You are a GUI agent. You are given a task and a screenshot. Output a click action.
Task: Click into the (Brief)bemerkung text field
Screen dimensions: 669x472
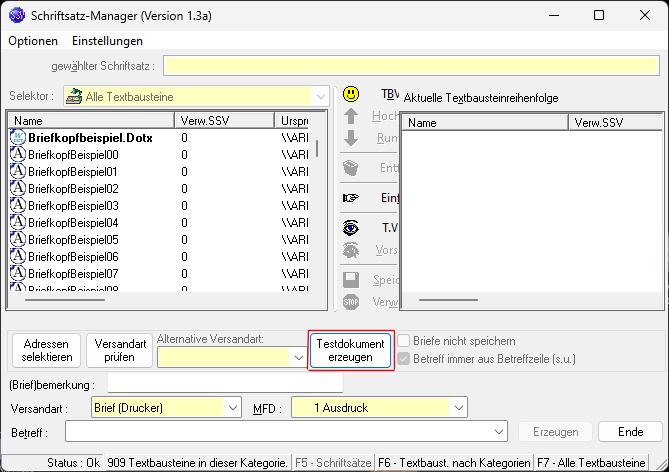coord(225,384)
